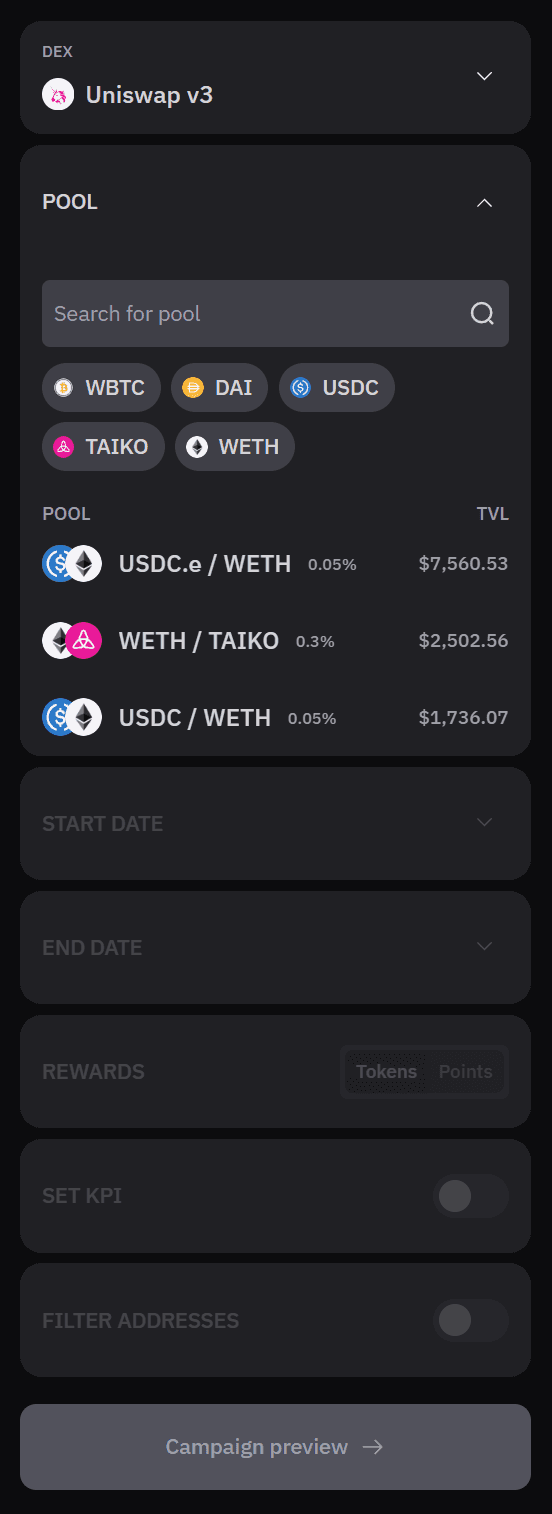This screenshot has height=1514, width=552.
Task: Click the Uniswap v3 logo icon
Action: [x=58, y=95]
